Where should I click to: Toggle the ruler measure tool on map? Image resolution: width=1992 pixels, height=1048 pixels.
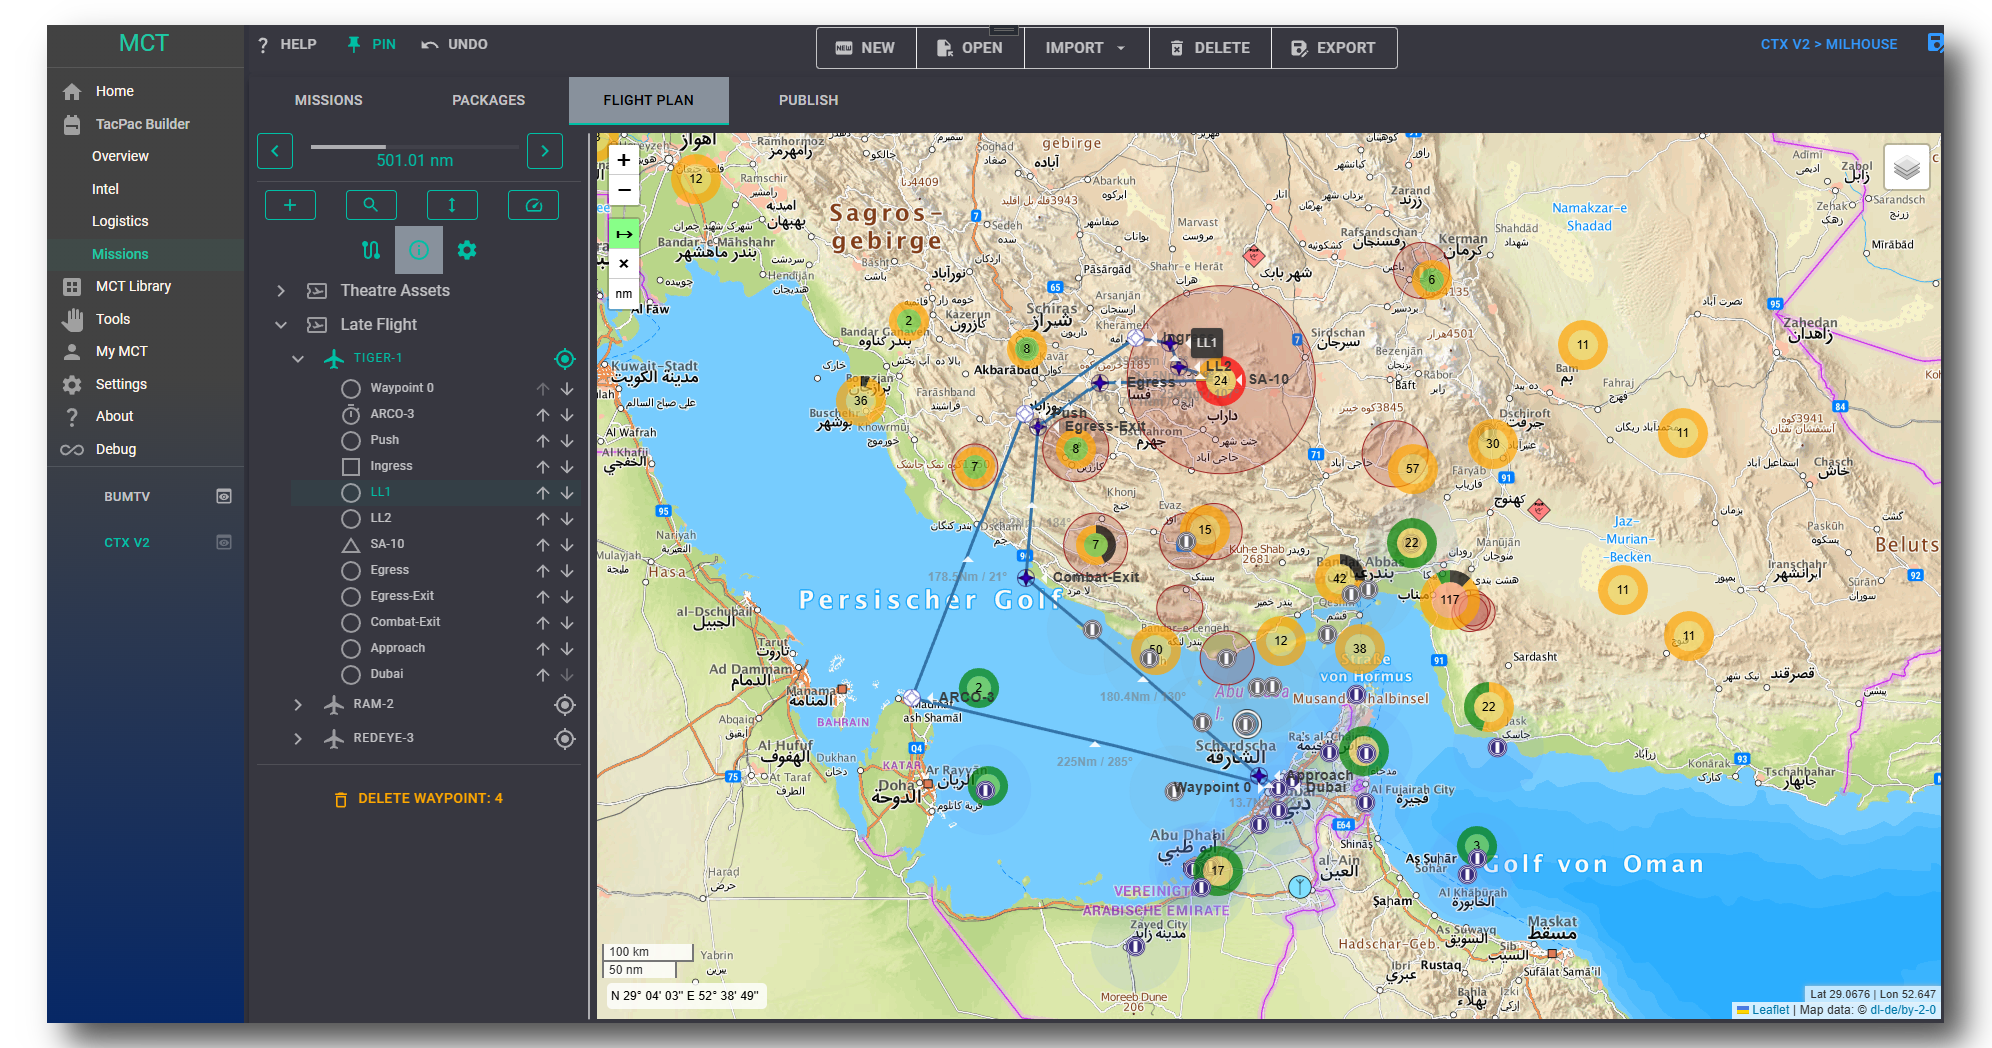[623, 234]
